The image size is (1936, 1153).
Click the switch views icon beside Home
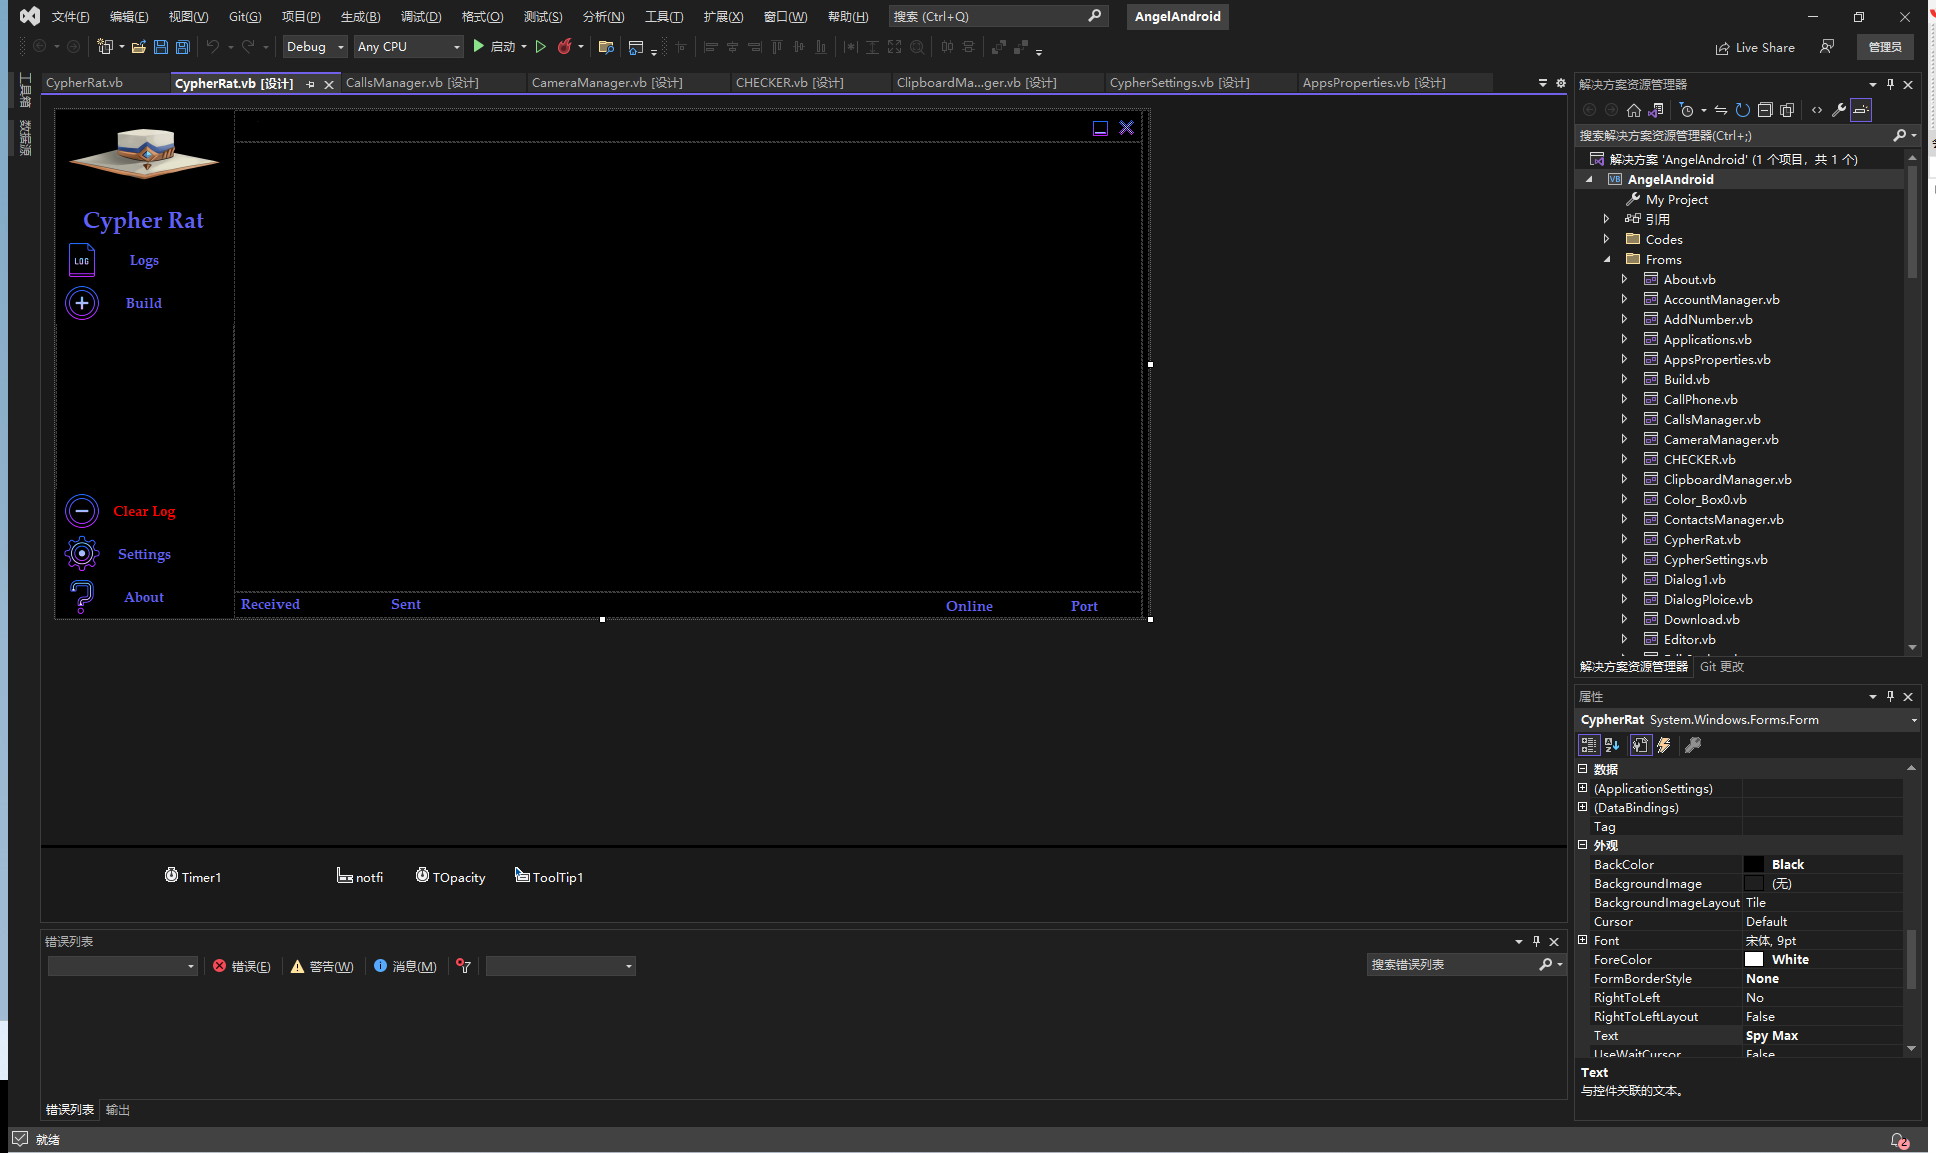tap(1656, 110)
